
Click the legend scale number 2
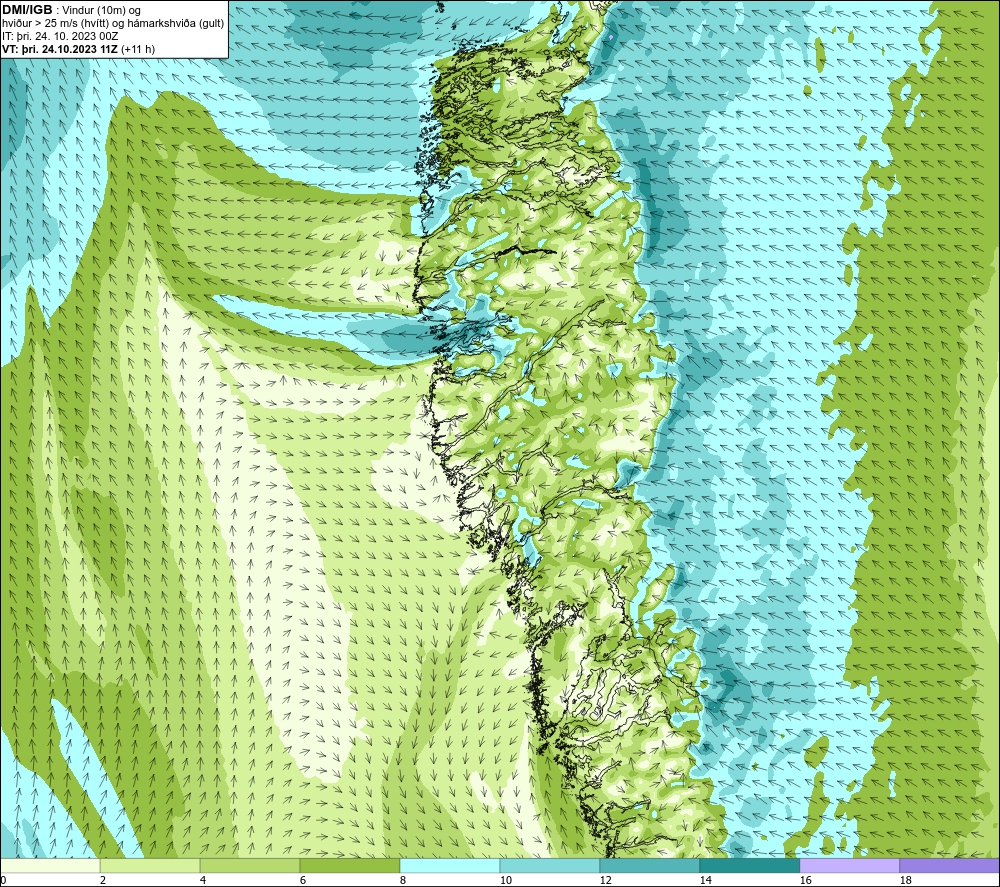[103, 881]
